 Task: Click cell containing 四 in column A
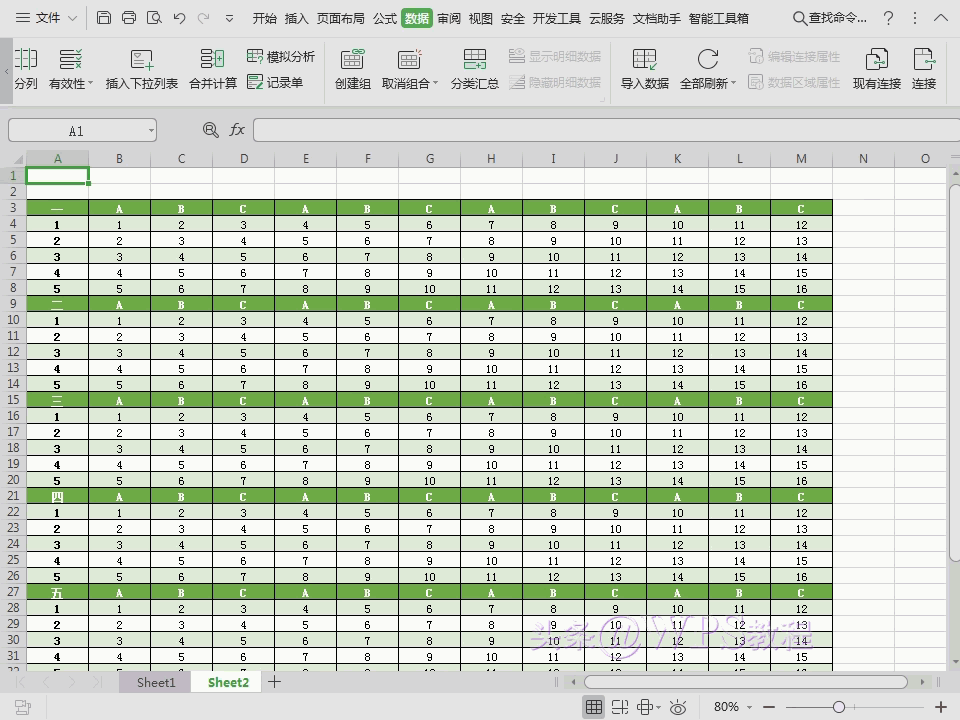(x=57, y=497)
